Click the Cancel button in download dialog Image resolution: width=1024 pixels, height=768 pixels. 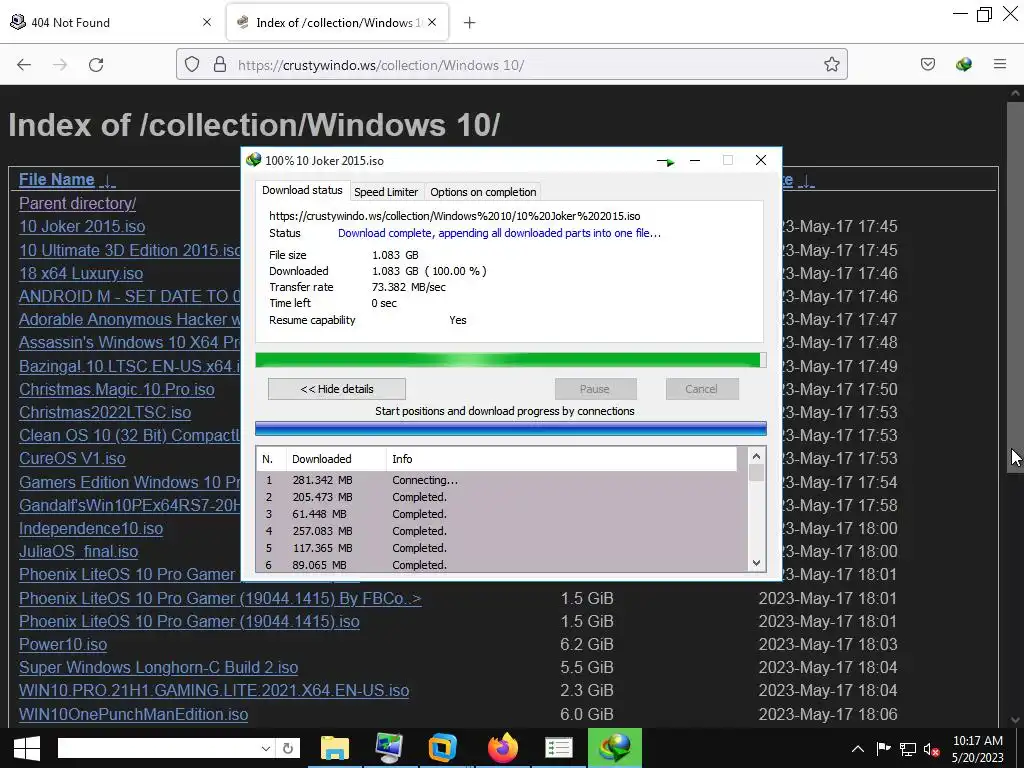click(x=702, y=389)
